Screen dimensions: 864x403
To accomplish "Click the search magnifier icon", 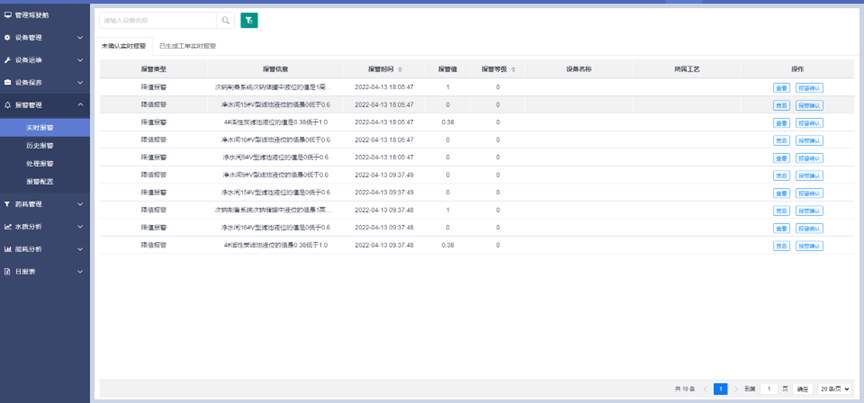I will pyautogui.click(x=225, y=20).
